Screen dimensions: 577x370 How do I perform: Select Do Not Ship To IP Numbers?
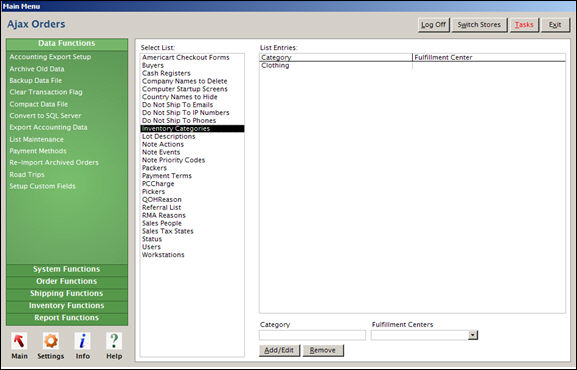[x=192, y=113]
